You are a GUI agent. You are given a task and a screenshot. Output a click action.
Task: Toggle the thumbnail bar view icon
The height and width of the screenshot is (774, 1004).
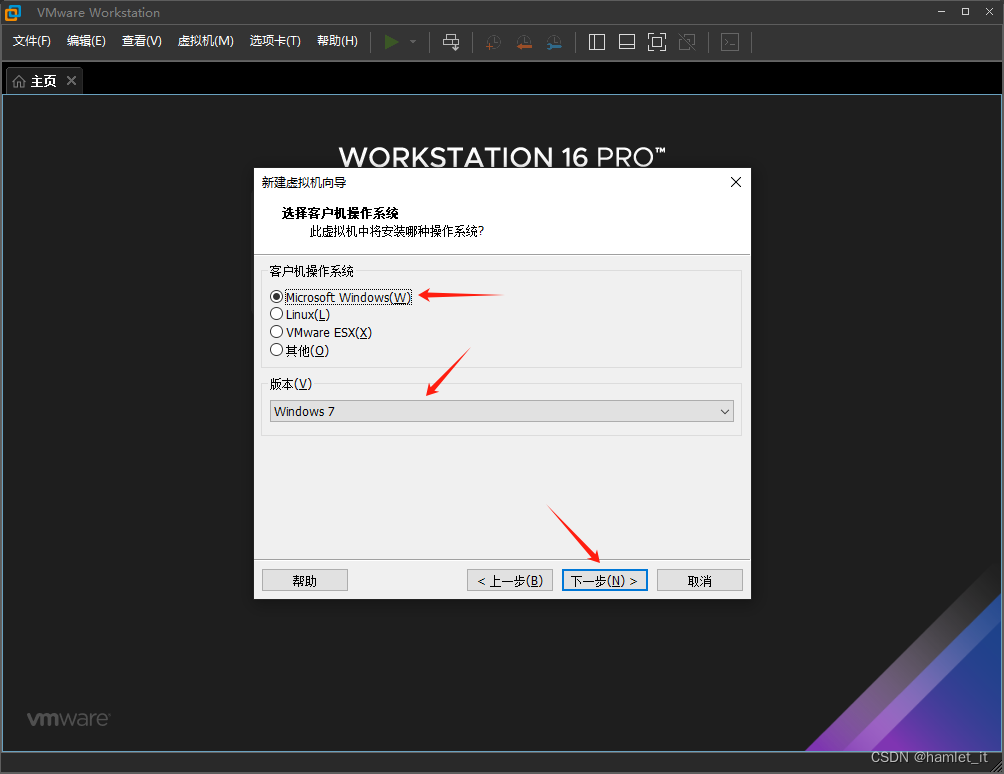point(627,42)
